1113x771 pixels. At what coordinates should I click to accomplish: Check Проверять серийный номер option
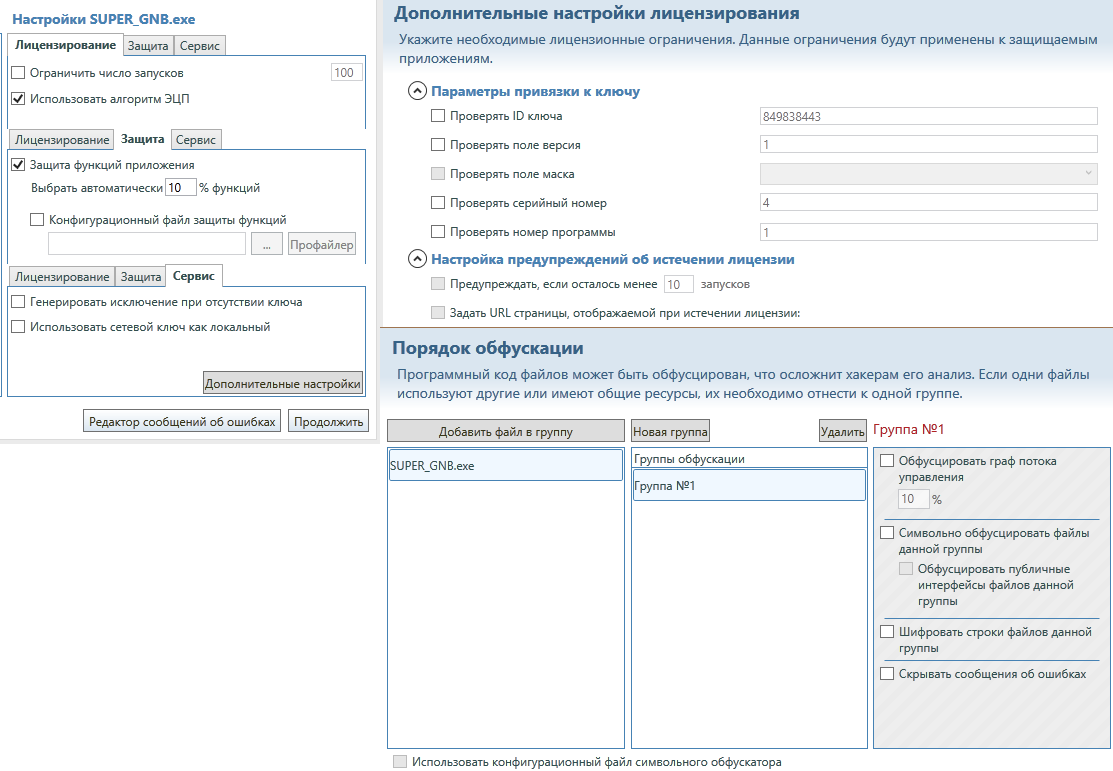[438, 203]
